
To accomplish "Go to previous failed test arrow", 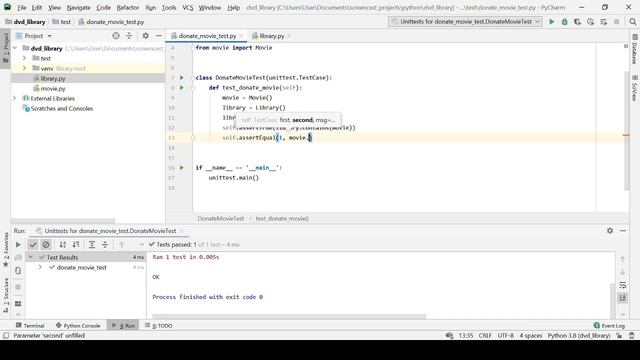I will coord(121,244).
